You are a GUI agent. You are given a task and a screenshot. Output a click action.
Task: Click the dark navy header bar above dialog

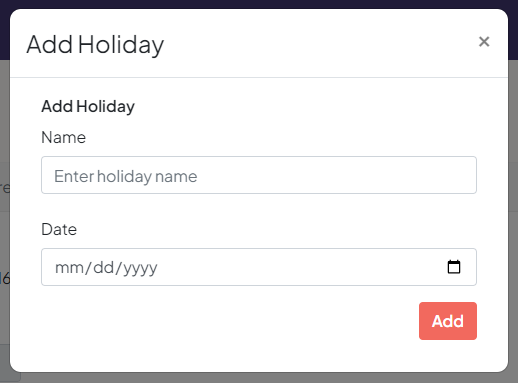click(x=259, y=4)
